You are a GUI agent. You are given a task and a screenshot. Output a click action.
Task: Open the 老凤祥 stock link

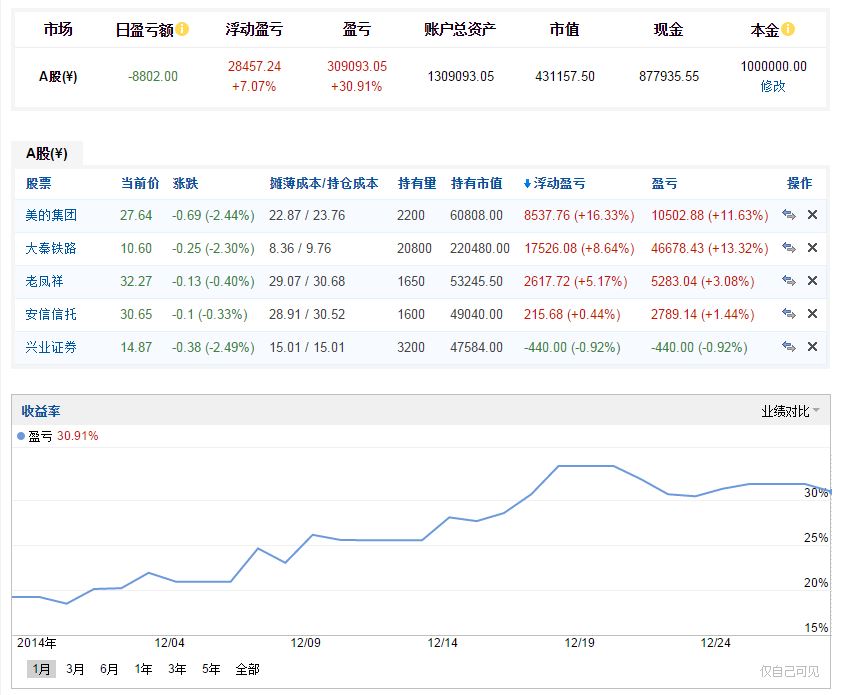coord(45,281)
